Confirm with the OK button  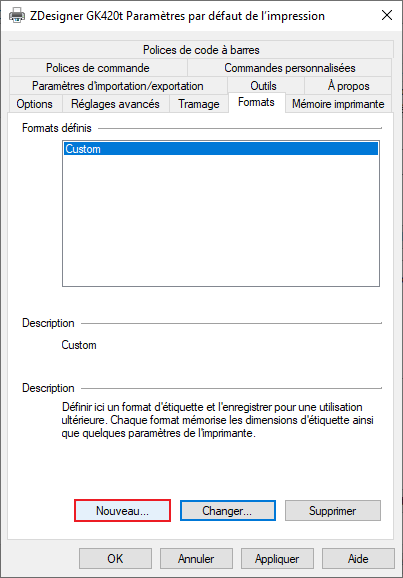coord(115,558)
